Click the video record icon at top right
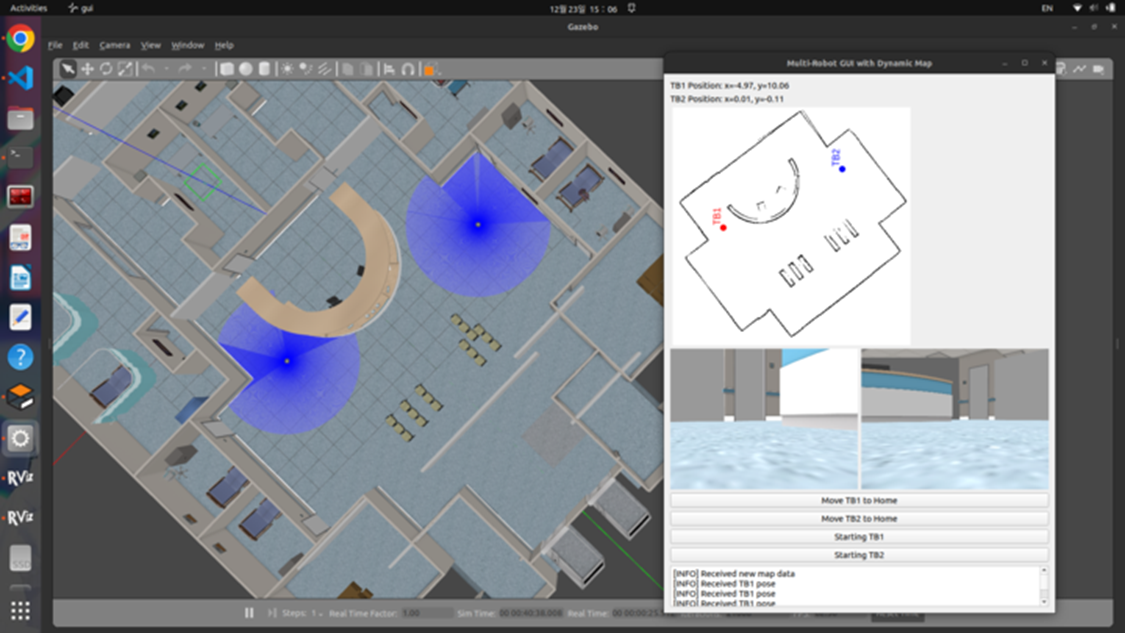Viewport: 1125px width, 633px height. point(1098,69)
